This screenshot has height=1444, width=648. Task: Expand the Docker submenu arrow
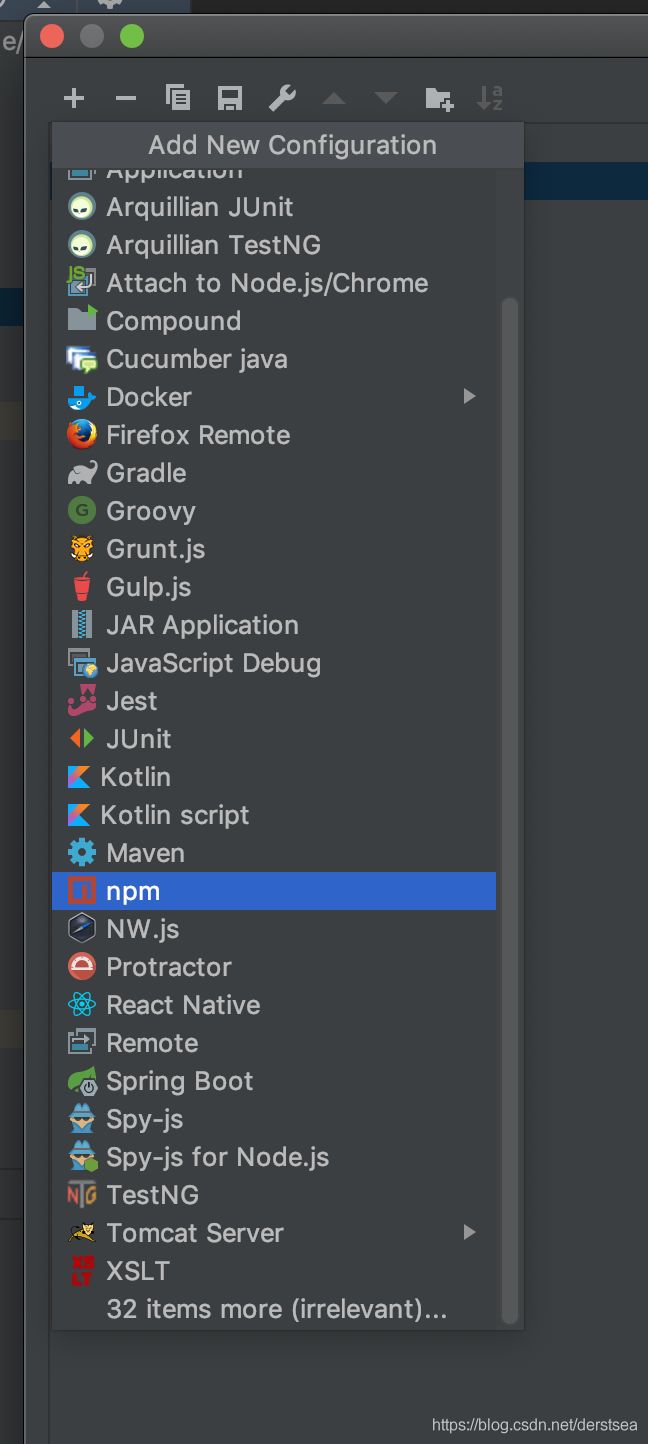[x=469, y=397]
